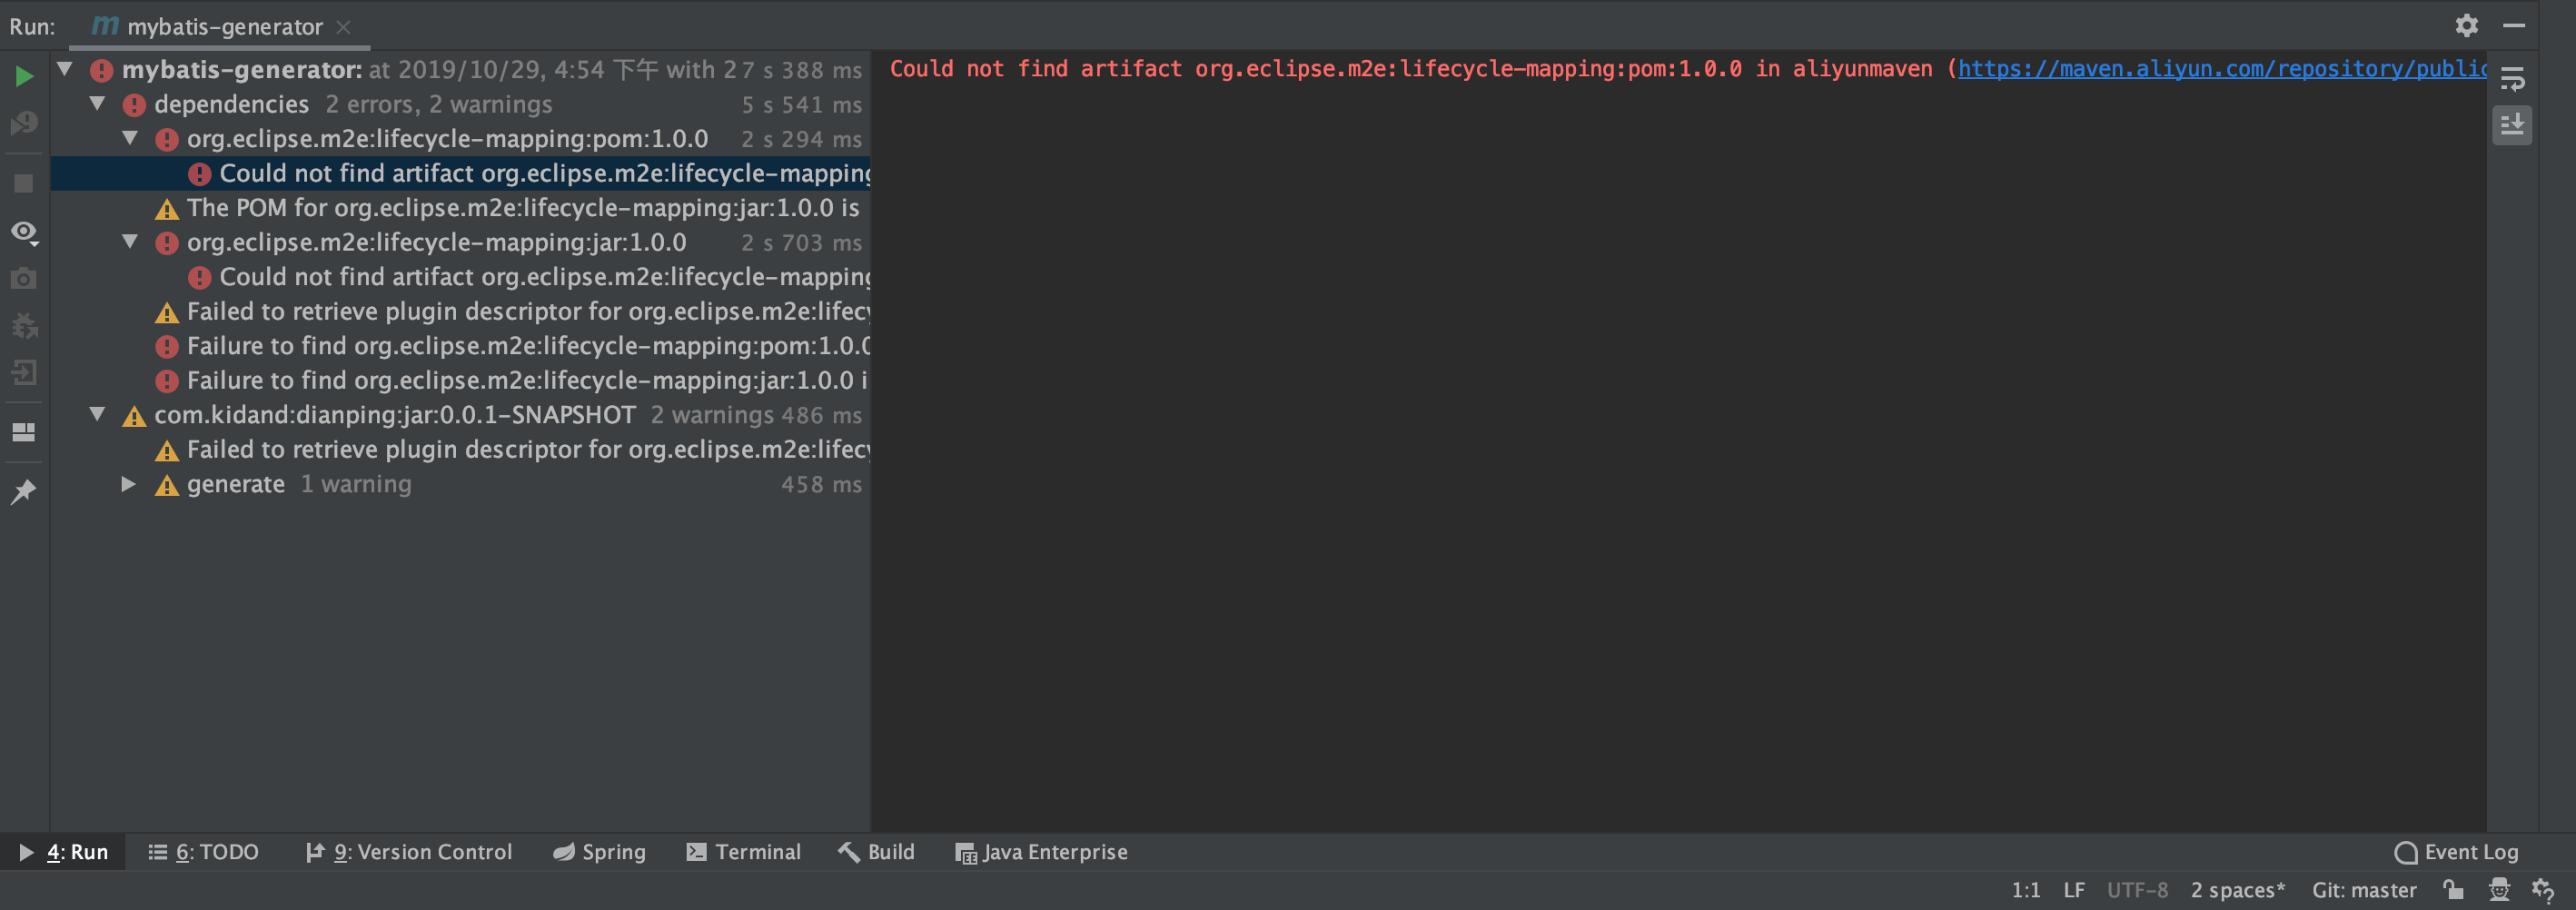
Task: Click the camera dump threads icon
Action: pyautogui.click(x=24, y=278)
